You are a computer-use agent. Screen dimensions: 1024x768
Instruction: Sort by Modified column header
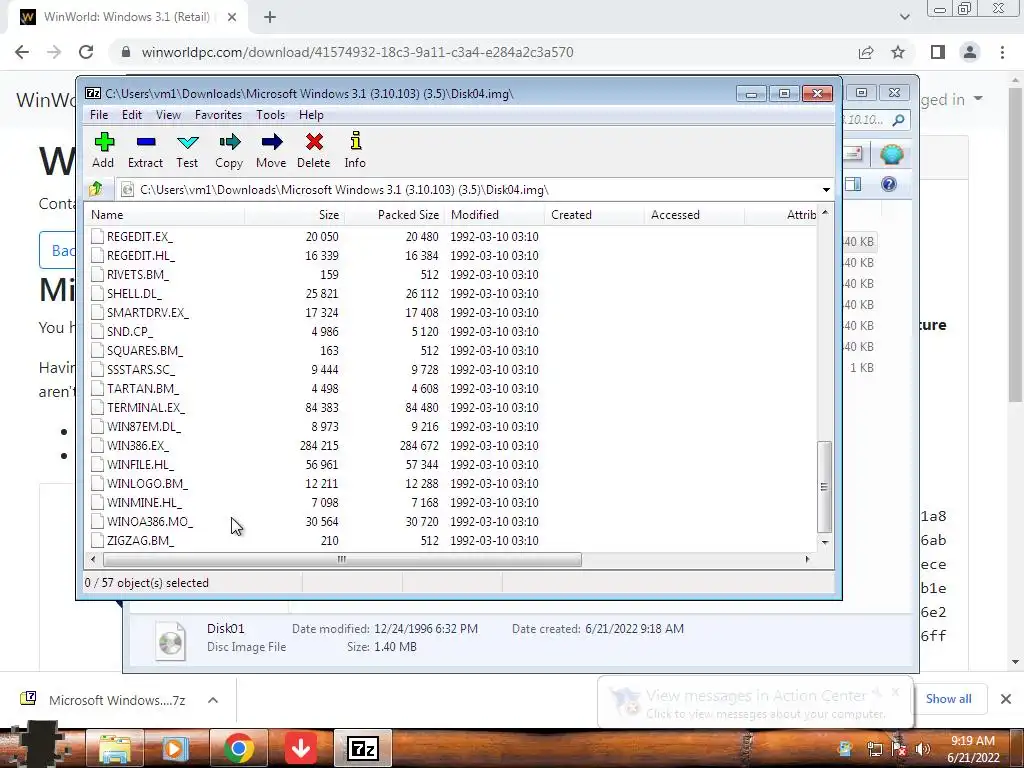pos(494,215)
